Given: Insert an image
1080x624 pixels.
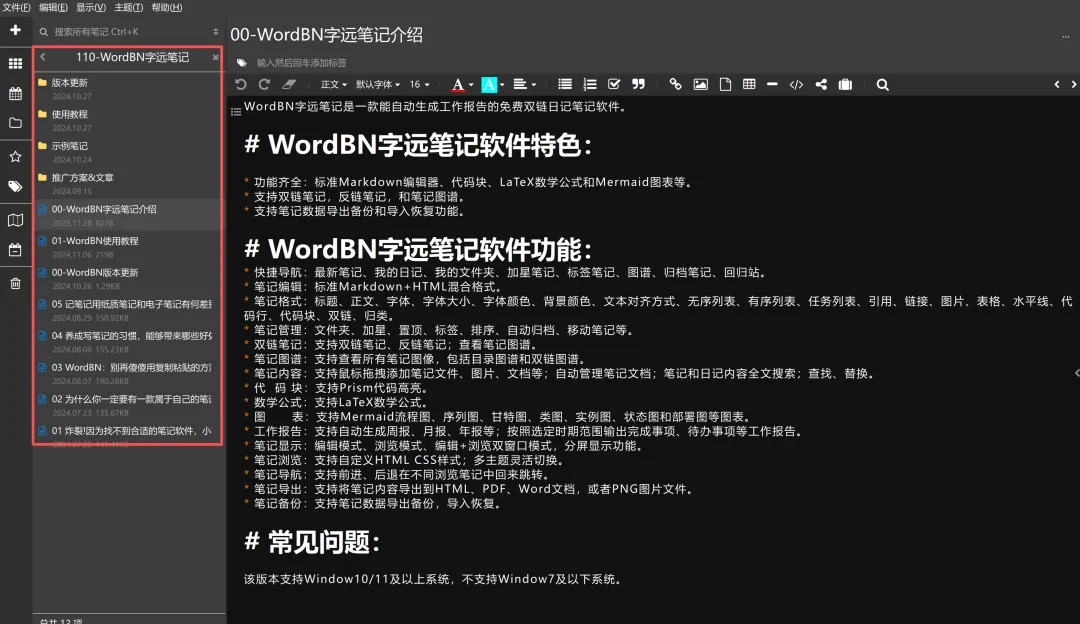Looking at the screenshot, I should coord(700,84).
